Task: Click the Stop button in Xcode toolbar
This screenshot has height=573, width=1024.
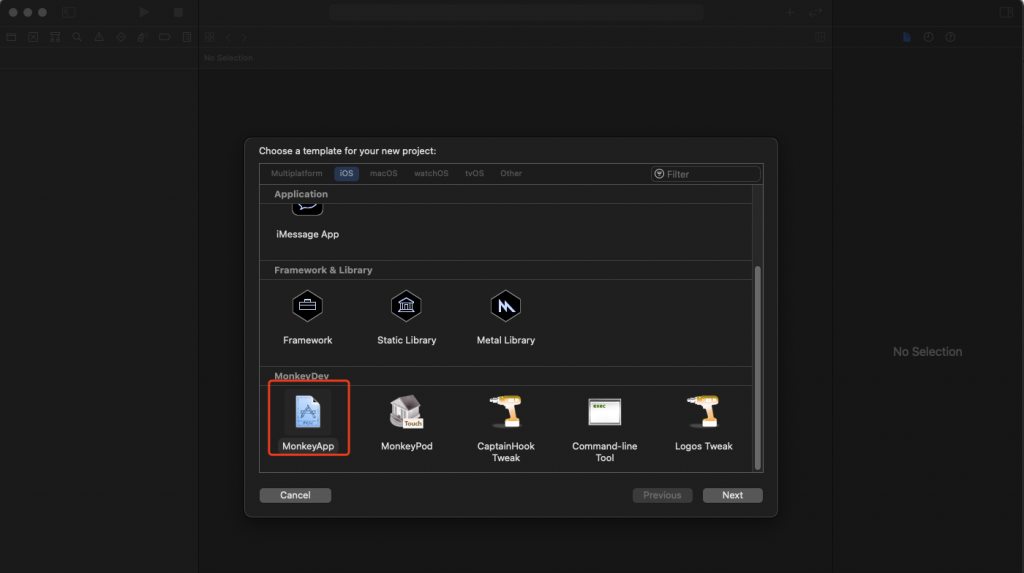Action: [178, 12]
